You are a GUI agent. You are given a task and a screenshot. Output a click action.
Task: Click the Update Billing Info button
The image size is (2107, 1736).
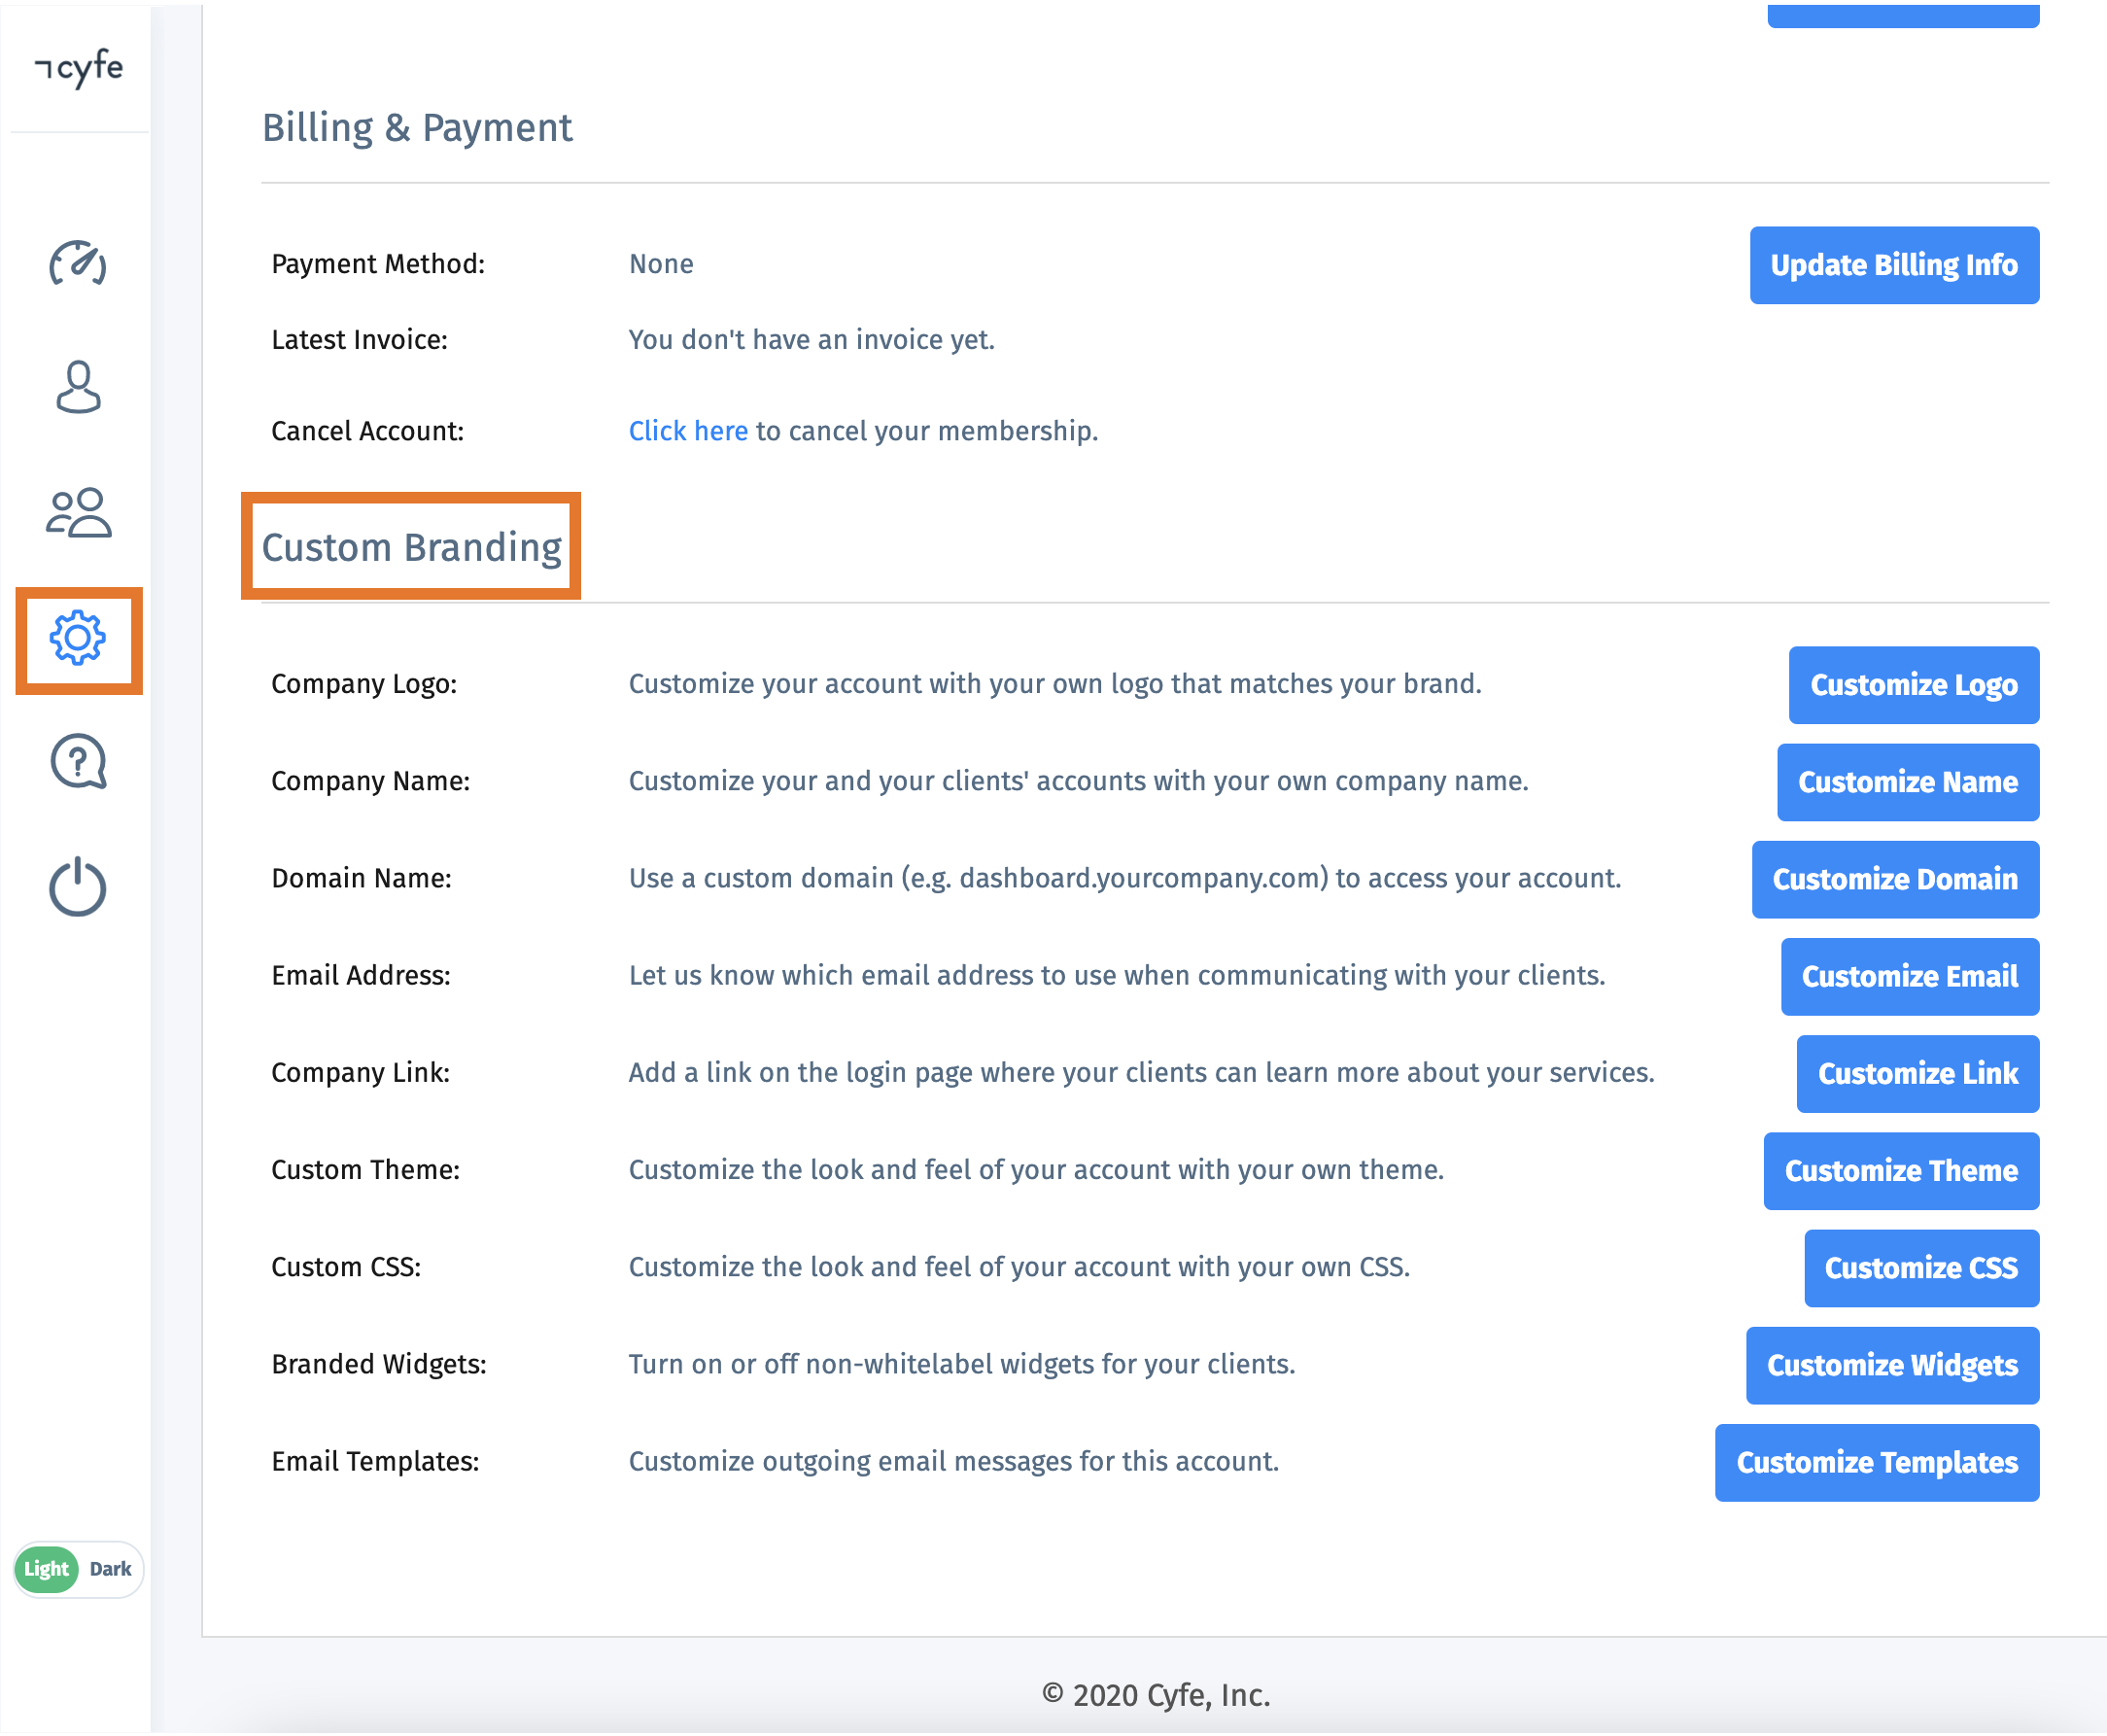point(1893,265)
